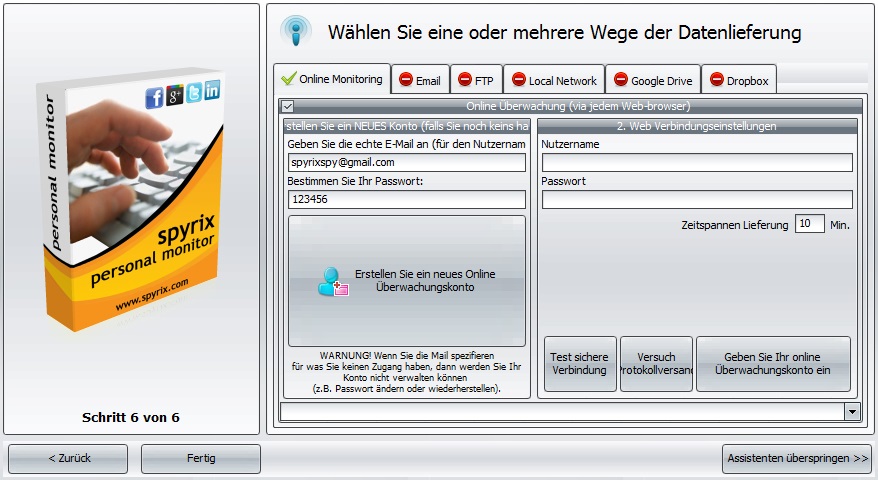
Task: Click Geben Sie Ihr online Überwachungskonto ein
Action: point(773,364)
